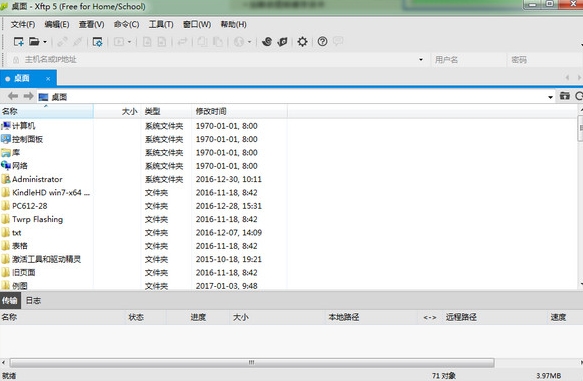
Task: Click the globe encoding toolbar icon
Action: (239, 42)
